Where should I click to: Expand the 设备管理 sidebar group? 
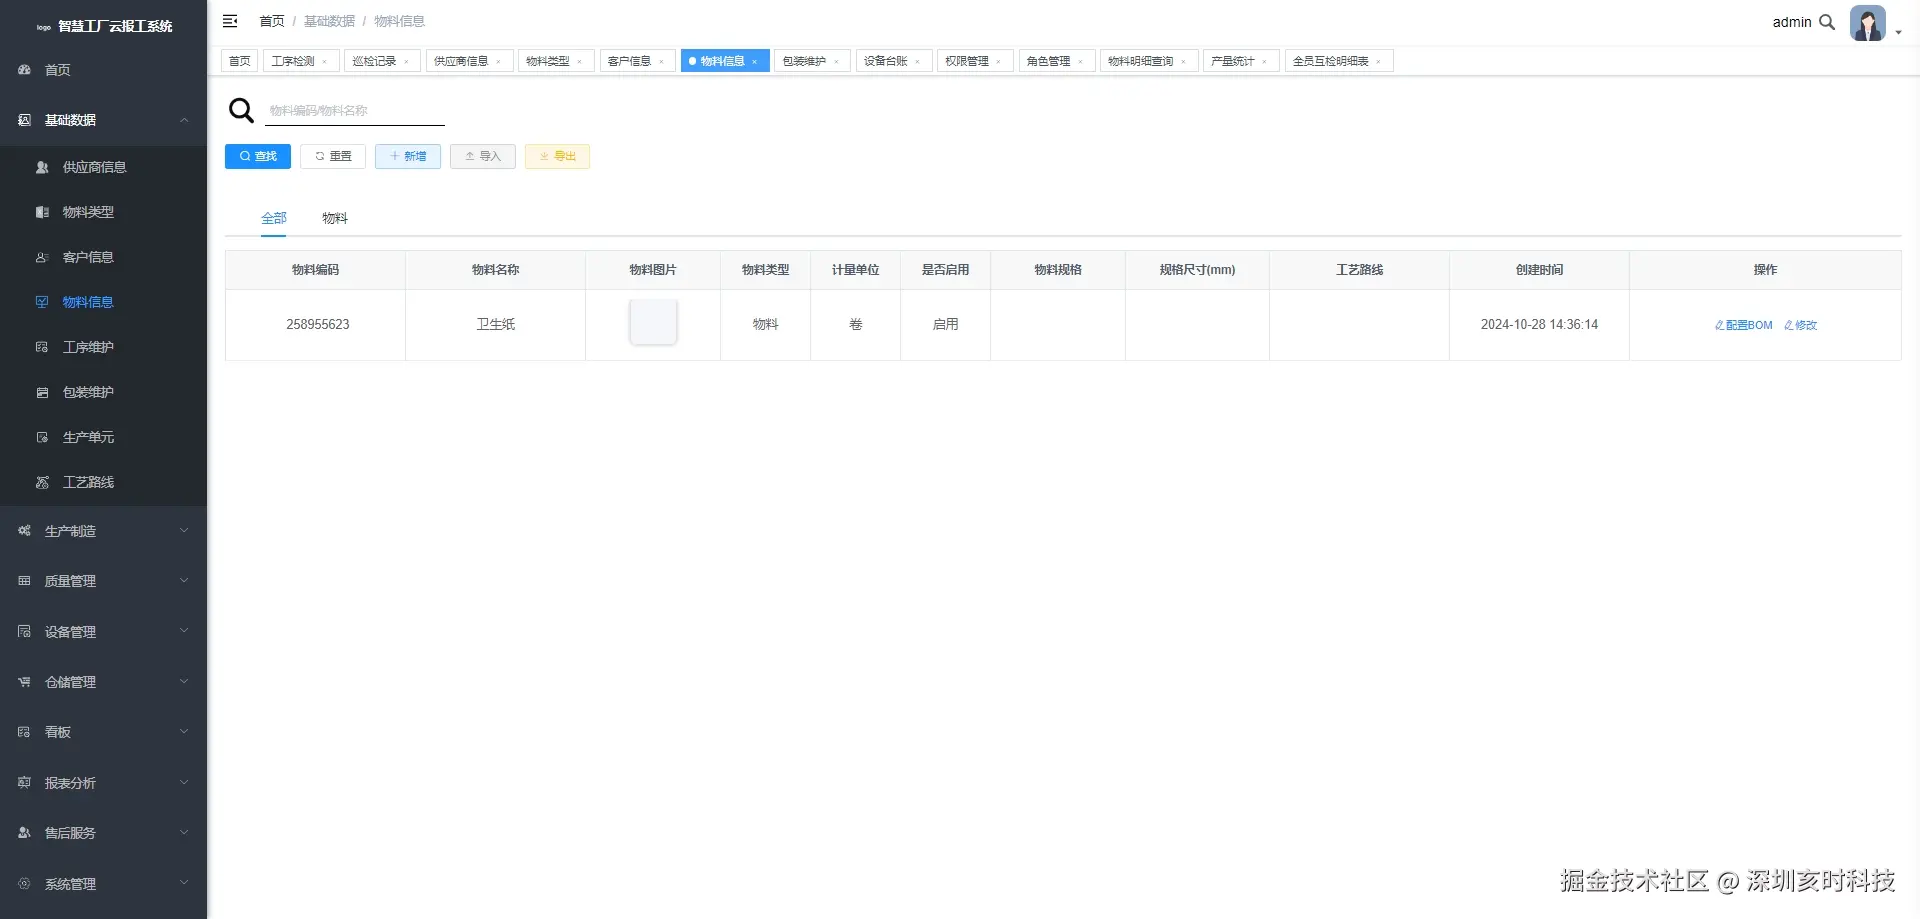click(103, 632)
